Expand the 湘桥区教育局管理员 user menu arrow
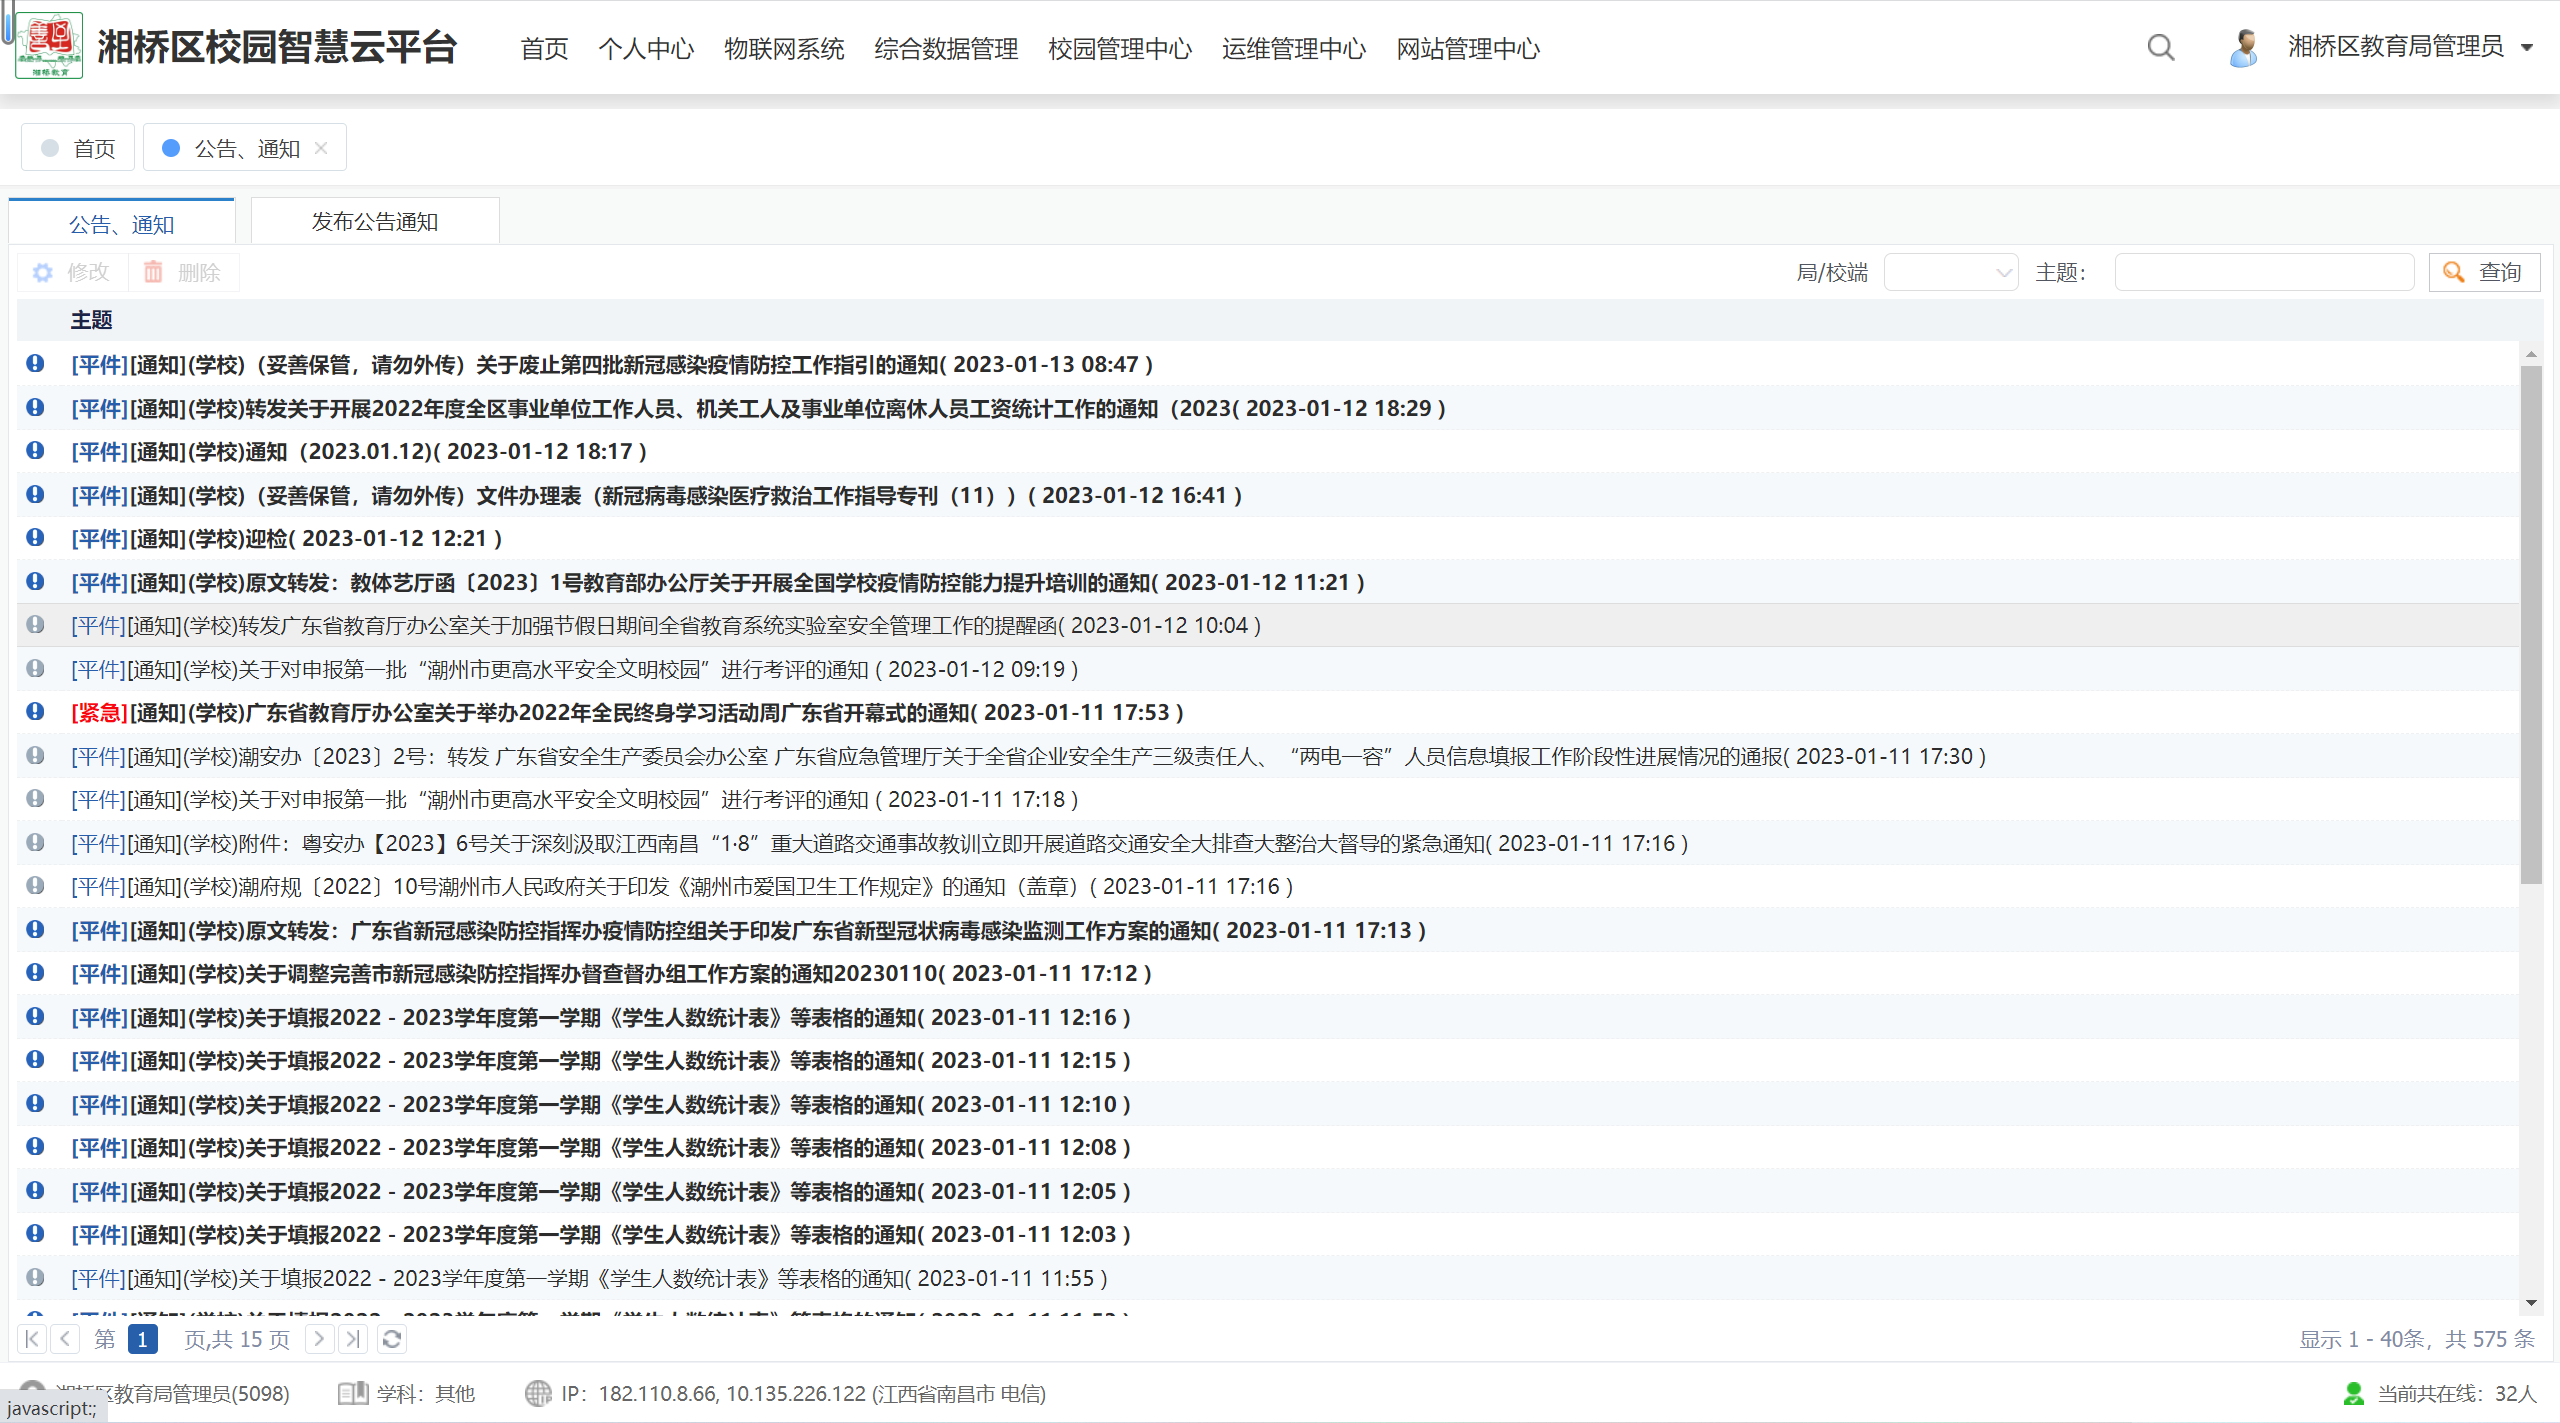The height and width of the screenshot is (1423, 2560). tap(2527, 47)
